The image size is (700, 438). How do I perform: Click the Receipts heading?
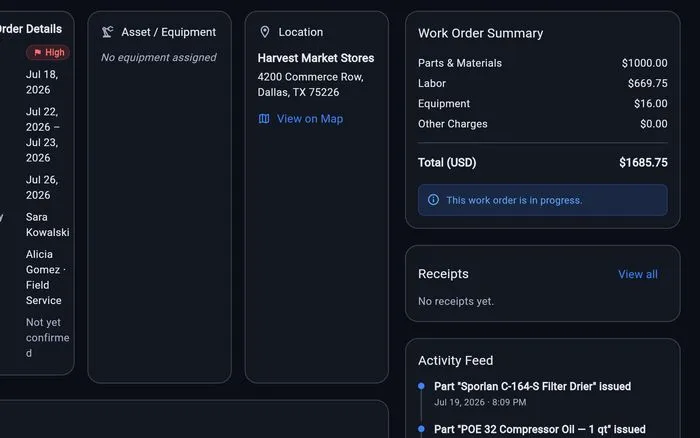pyautogui.click(x=443, y=274)
